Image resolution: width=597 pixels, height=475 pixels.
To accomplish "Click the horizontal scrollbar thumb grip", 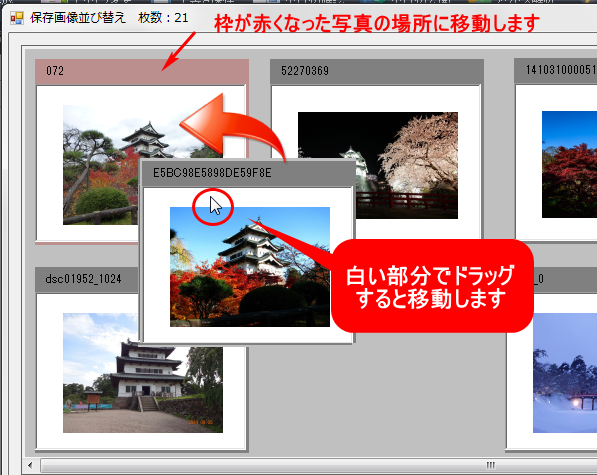I will pos(490,465).
